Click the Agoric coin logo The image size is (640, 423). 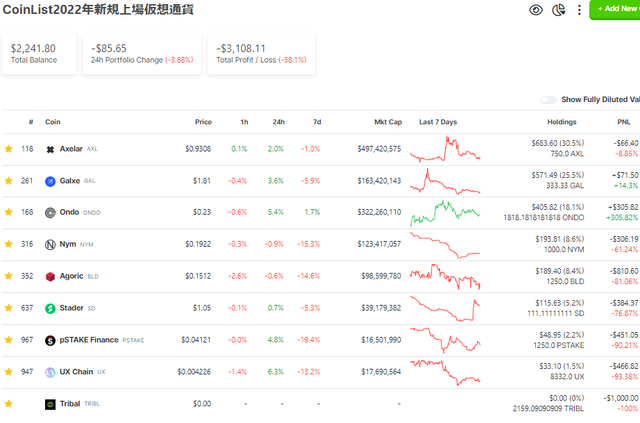[x=49, y=276]
